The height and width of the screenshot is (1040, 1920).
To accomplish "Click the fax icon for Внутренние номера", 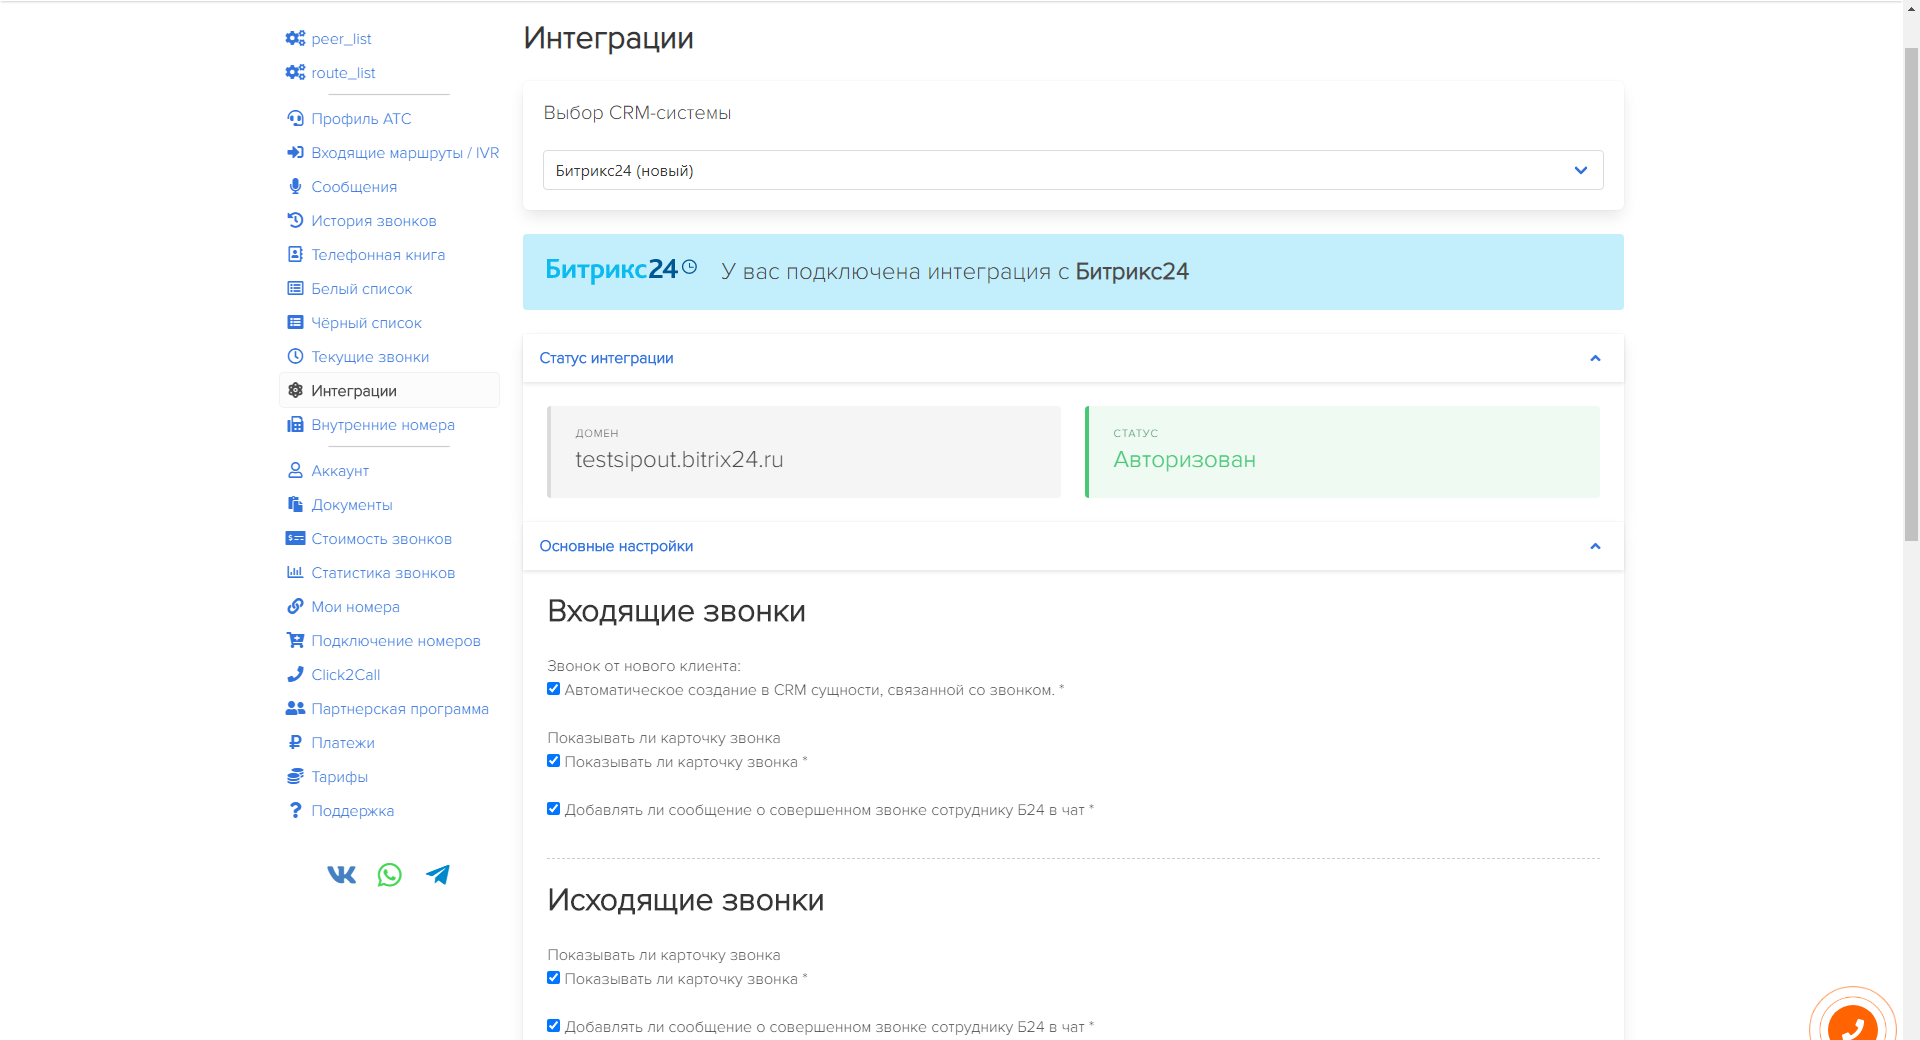I will [295, 424].
